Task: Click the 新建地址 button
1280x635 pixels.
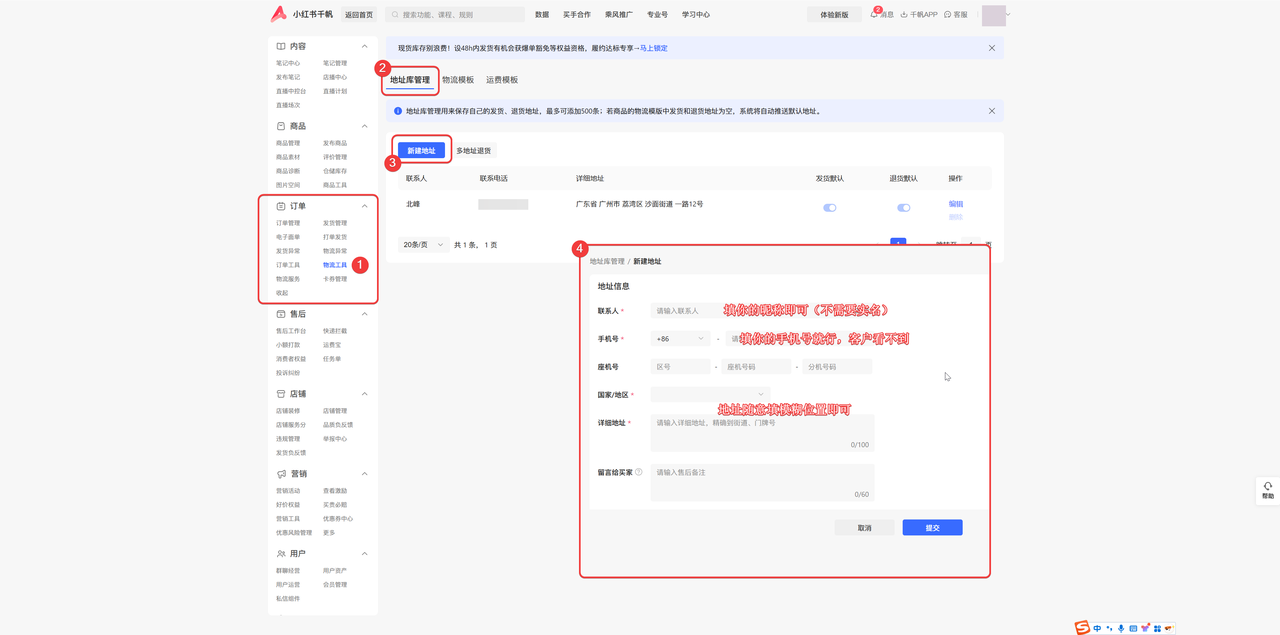Action: click(421, 151)
